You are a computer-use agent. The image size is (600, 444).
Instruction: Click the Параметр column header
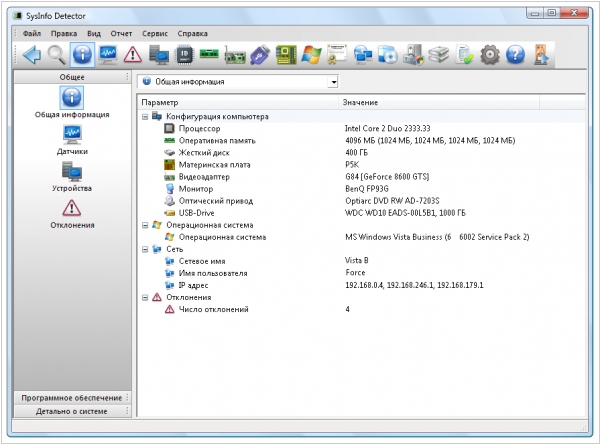(x=238, y=103)
